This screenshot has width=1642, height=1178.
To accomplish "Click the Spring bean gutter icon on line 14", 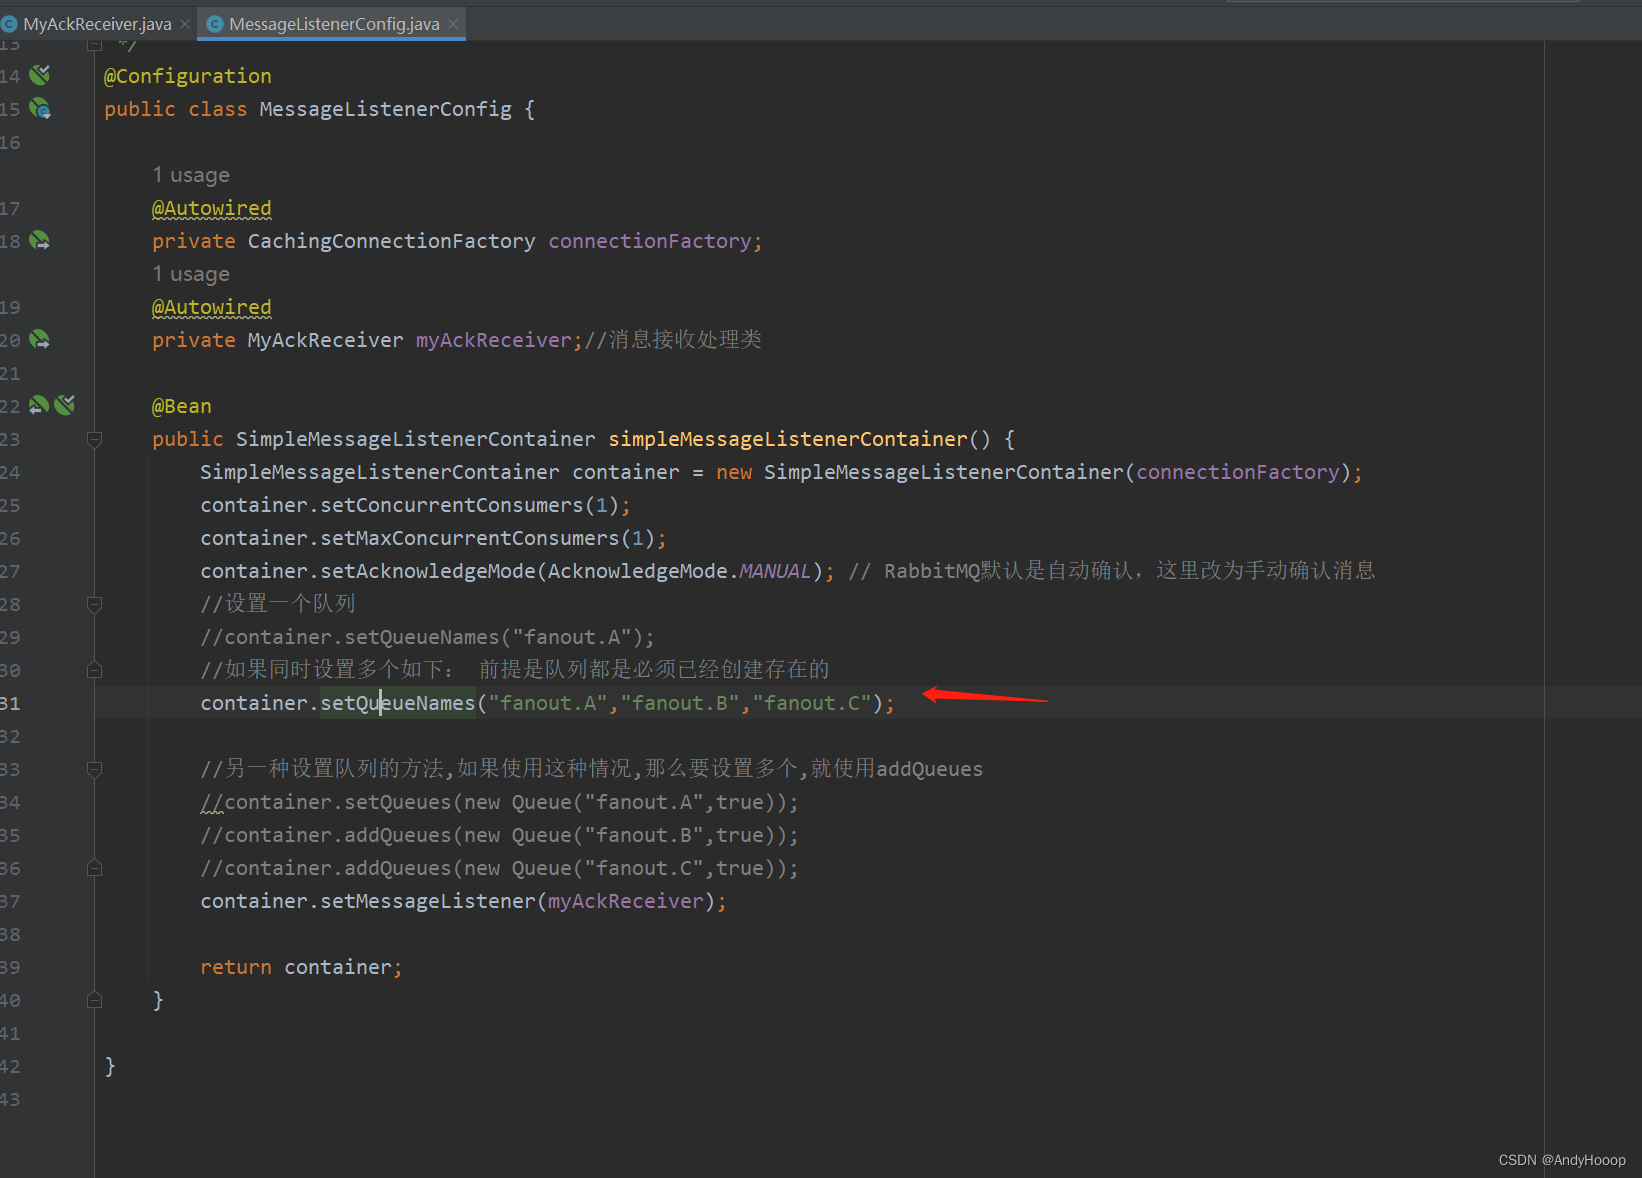I will tap(40, 75).
